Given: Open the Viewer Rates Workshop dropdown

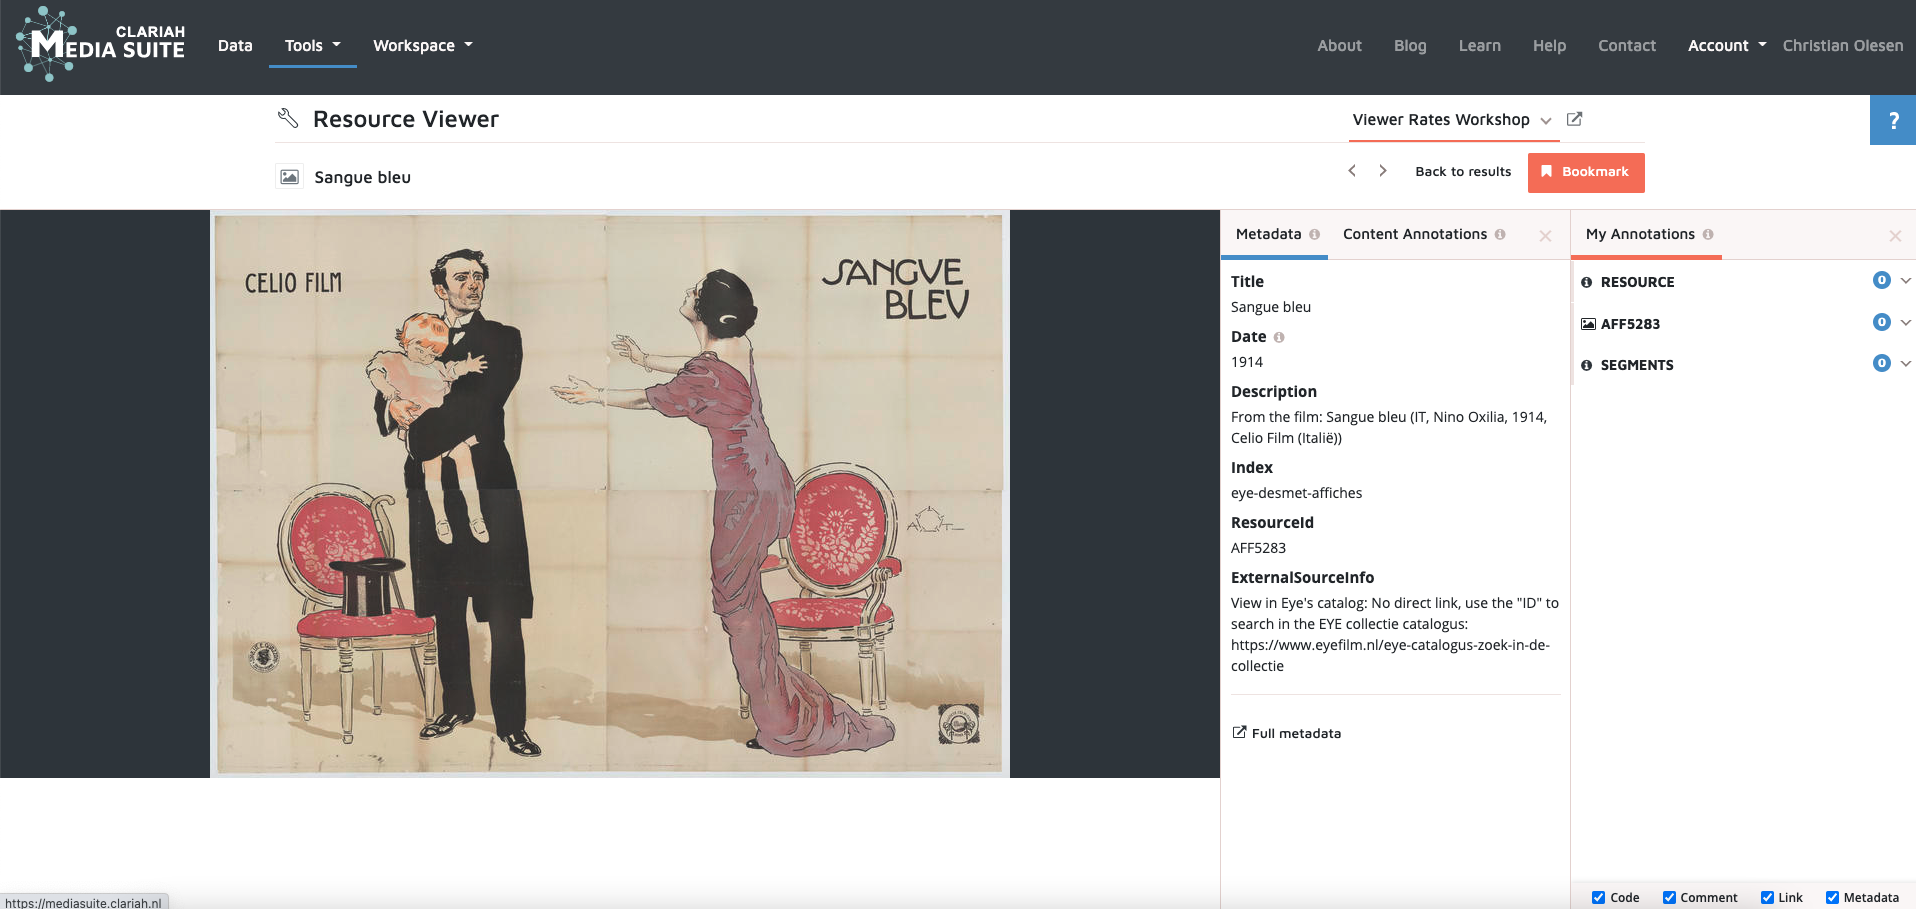Looking at the screenshot, I should 1451,120.
